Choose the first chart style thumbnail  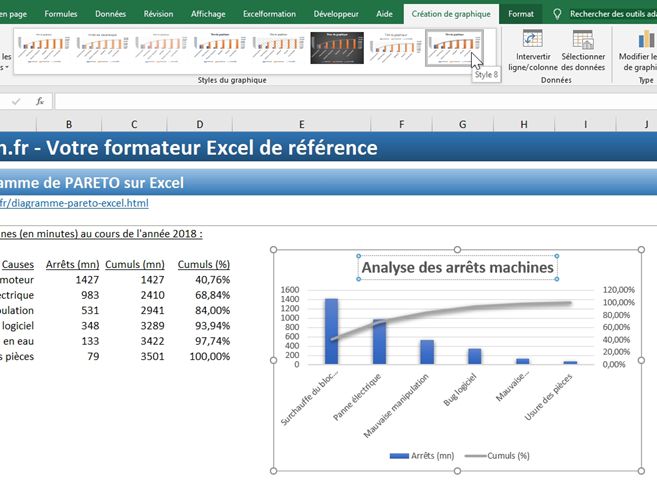45,46
